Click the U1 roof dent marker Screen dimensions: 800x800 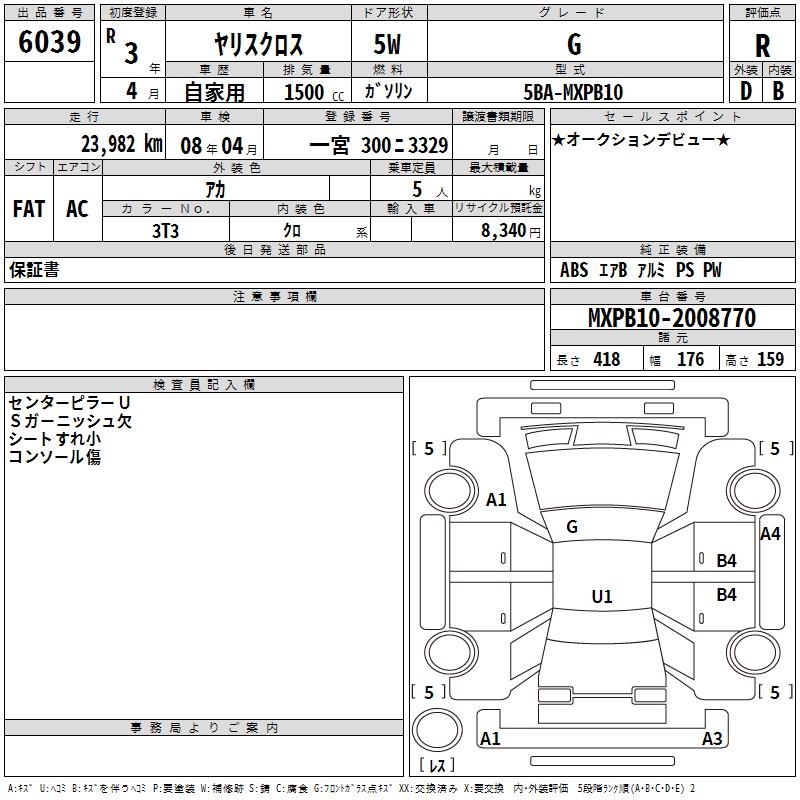click(x=602, y=596)
